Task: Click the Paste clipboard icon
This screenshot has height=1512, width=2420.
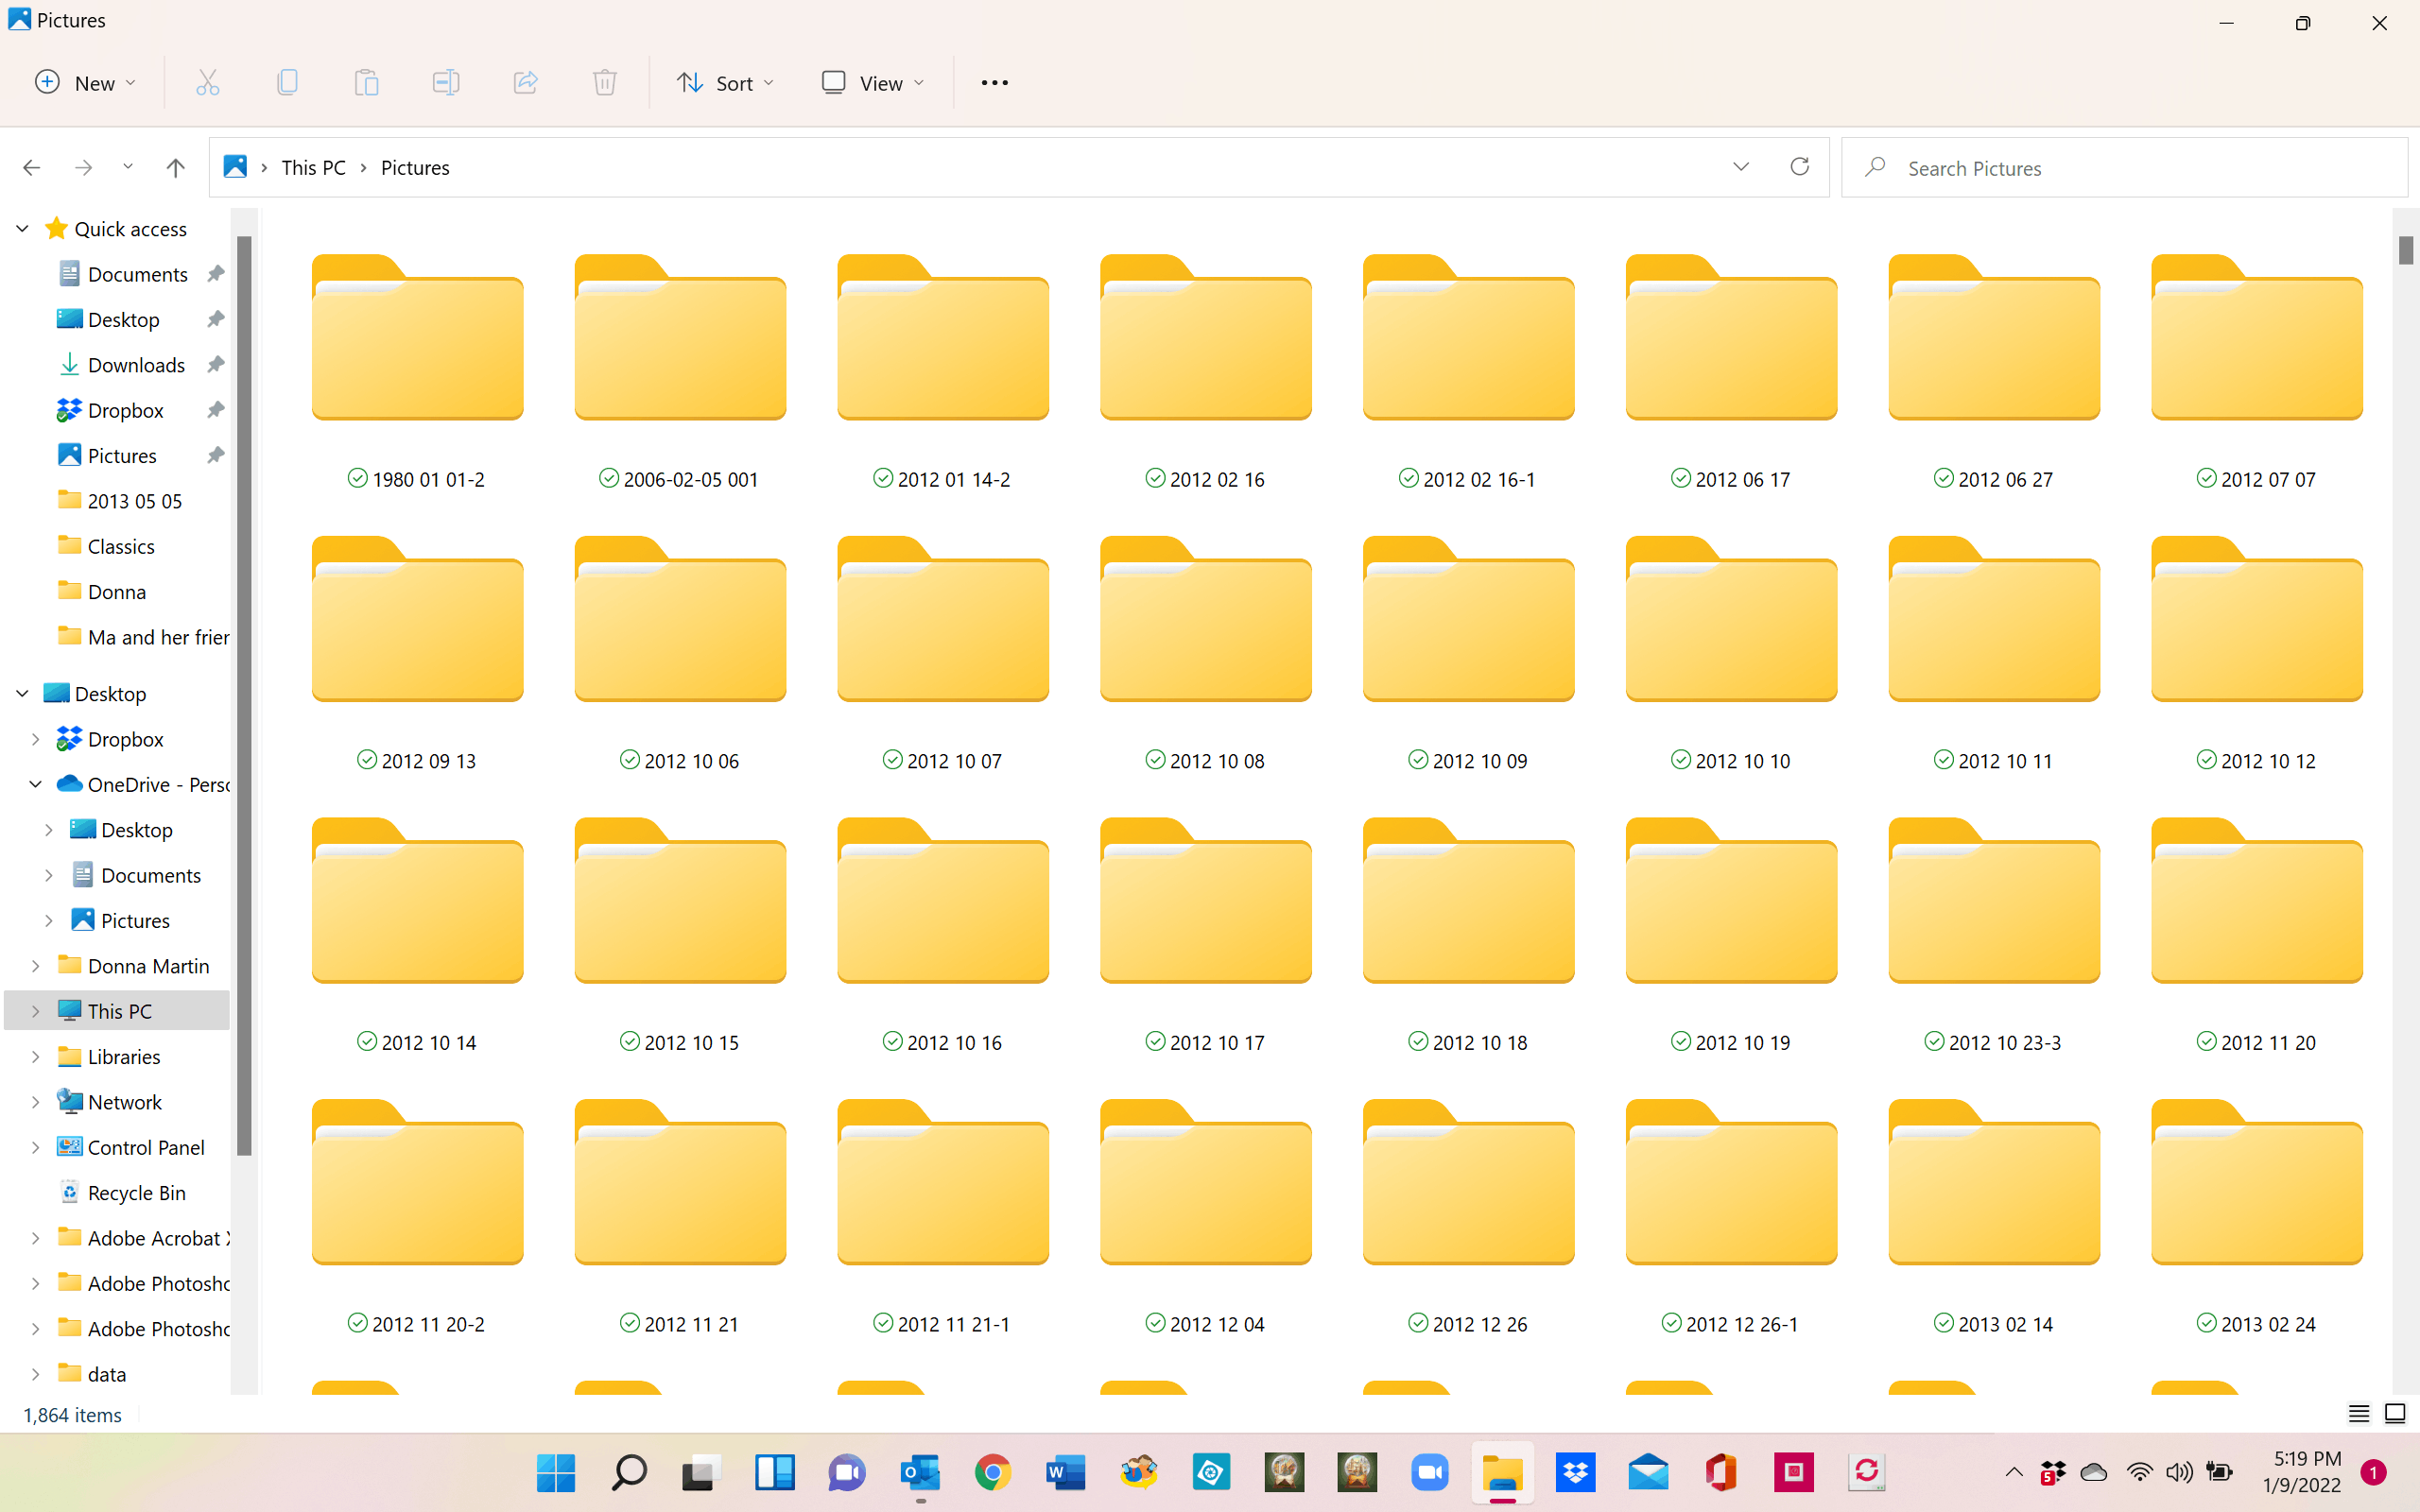Action: 366,82
